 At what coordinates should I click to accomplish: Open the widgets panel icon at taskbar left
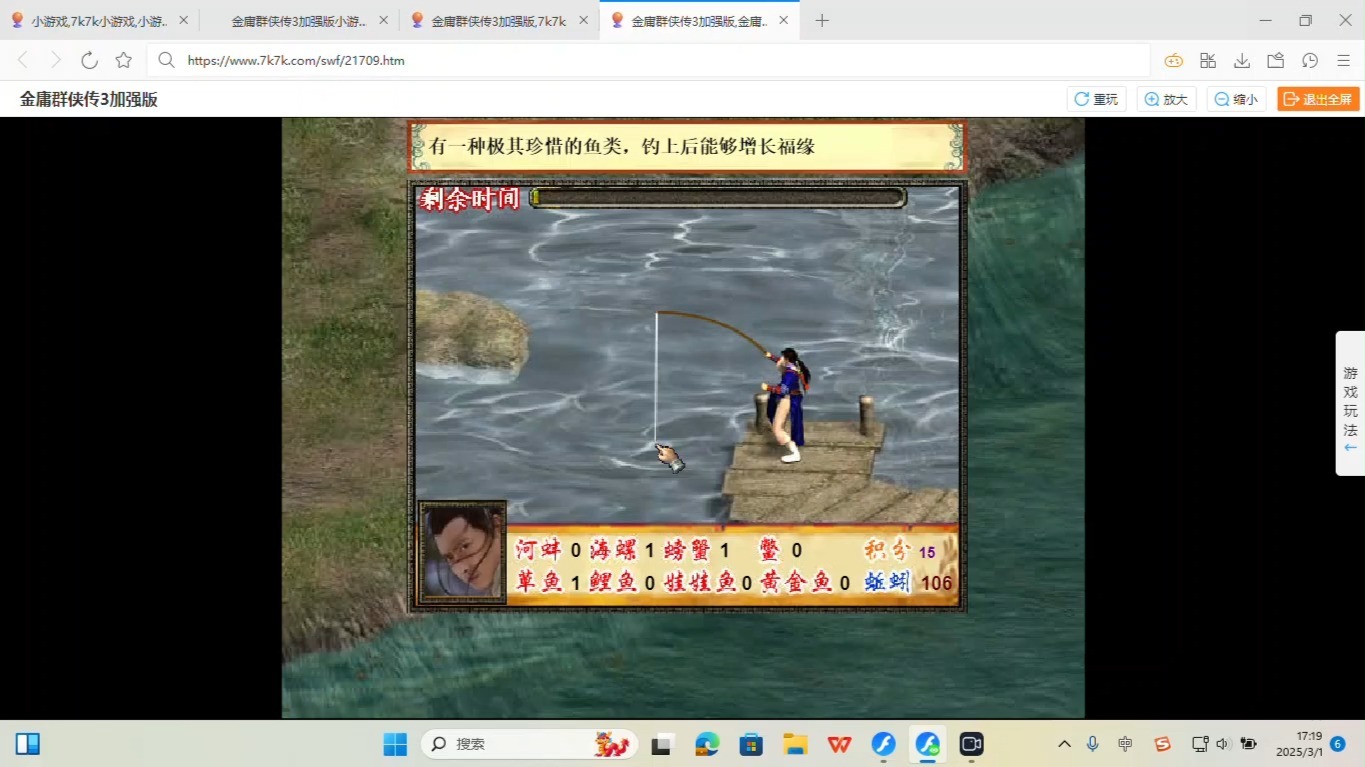coord(28,744)
